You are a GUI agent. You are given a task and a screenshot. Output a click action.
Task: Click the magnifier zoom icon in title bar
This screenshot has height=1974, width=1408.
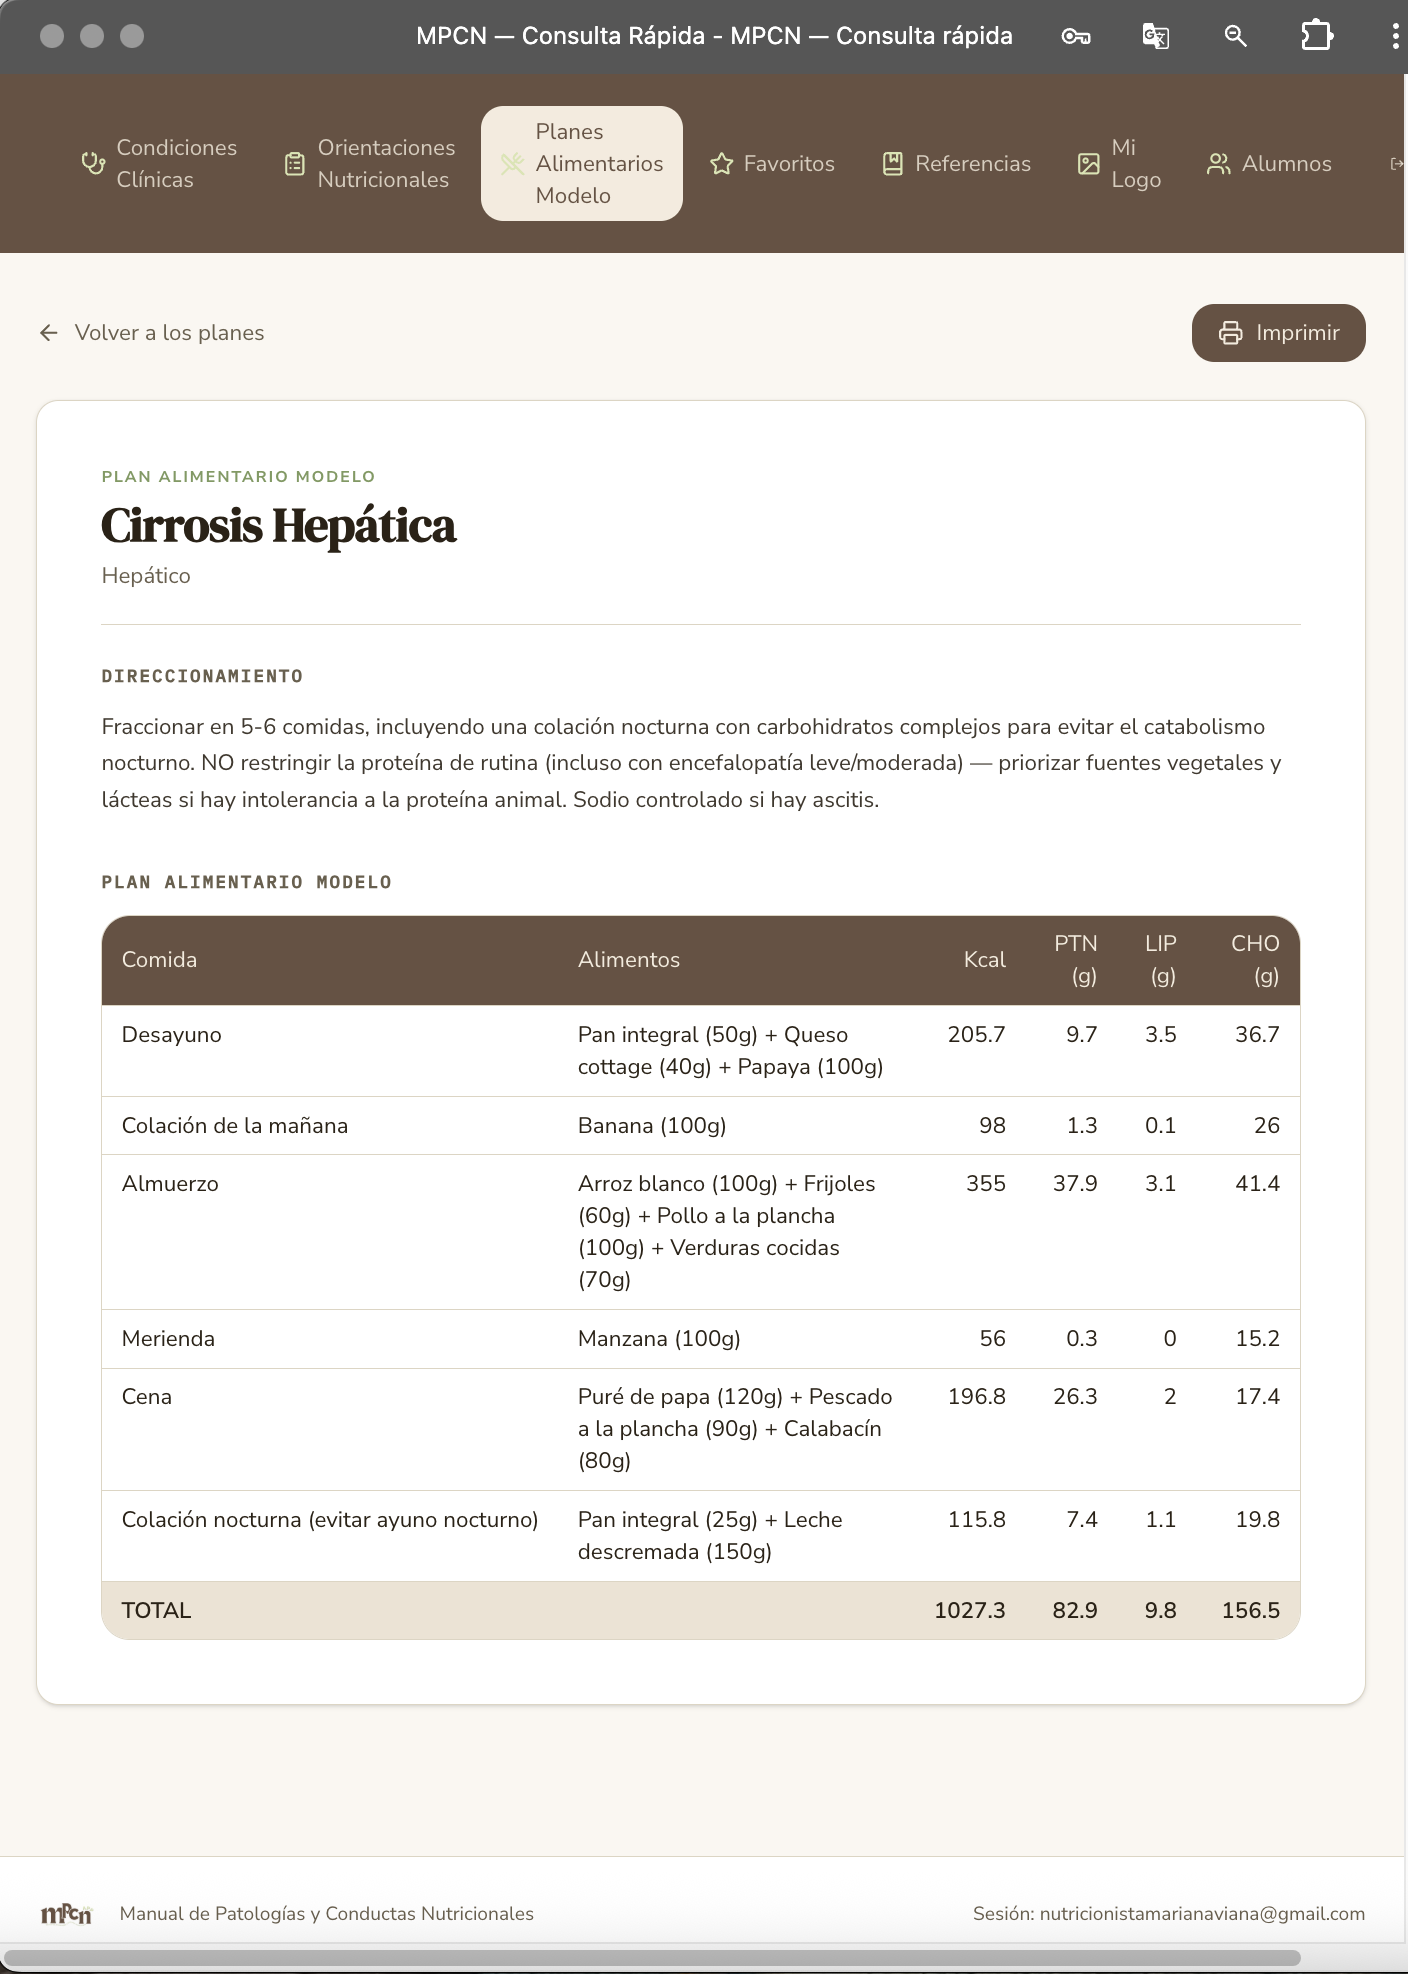click(1236, 37)
